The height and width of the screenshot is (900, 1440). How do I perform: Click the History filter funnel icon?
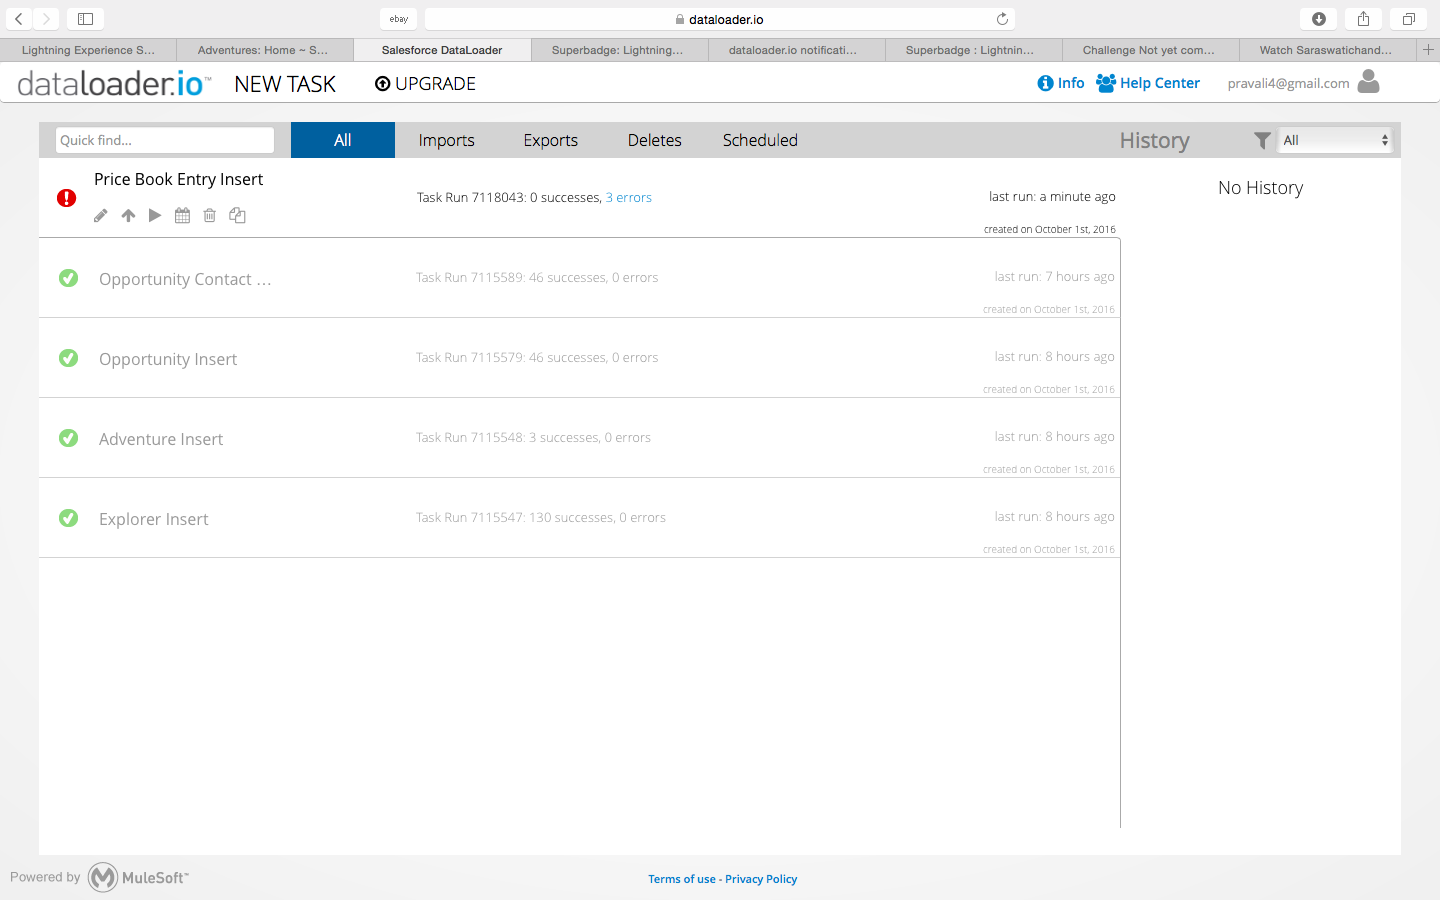(1262, 141)
